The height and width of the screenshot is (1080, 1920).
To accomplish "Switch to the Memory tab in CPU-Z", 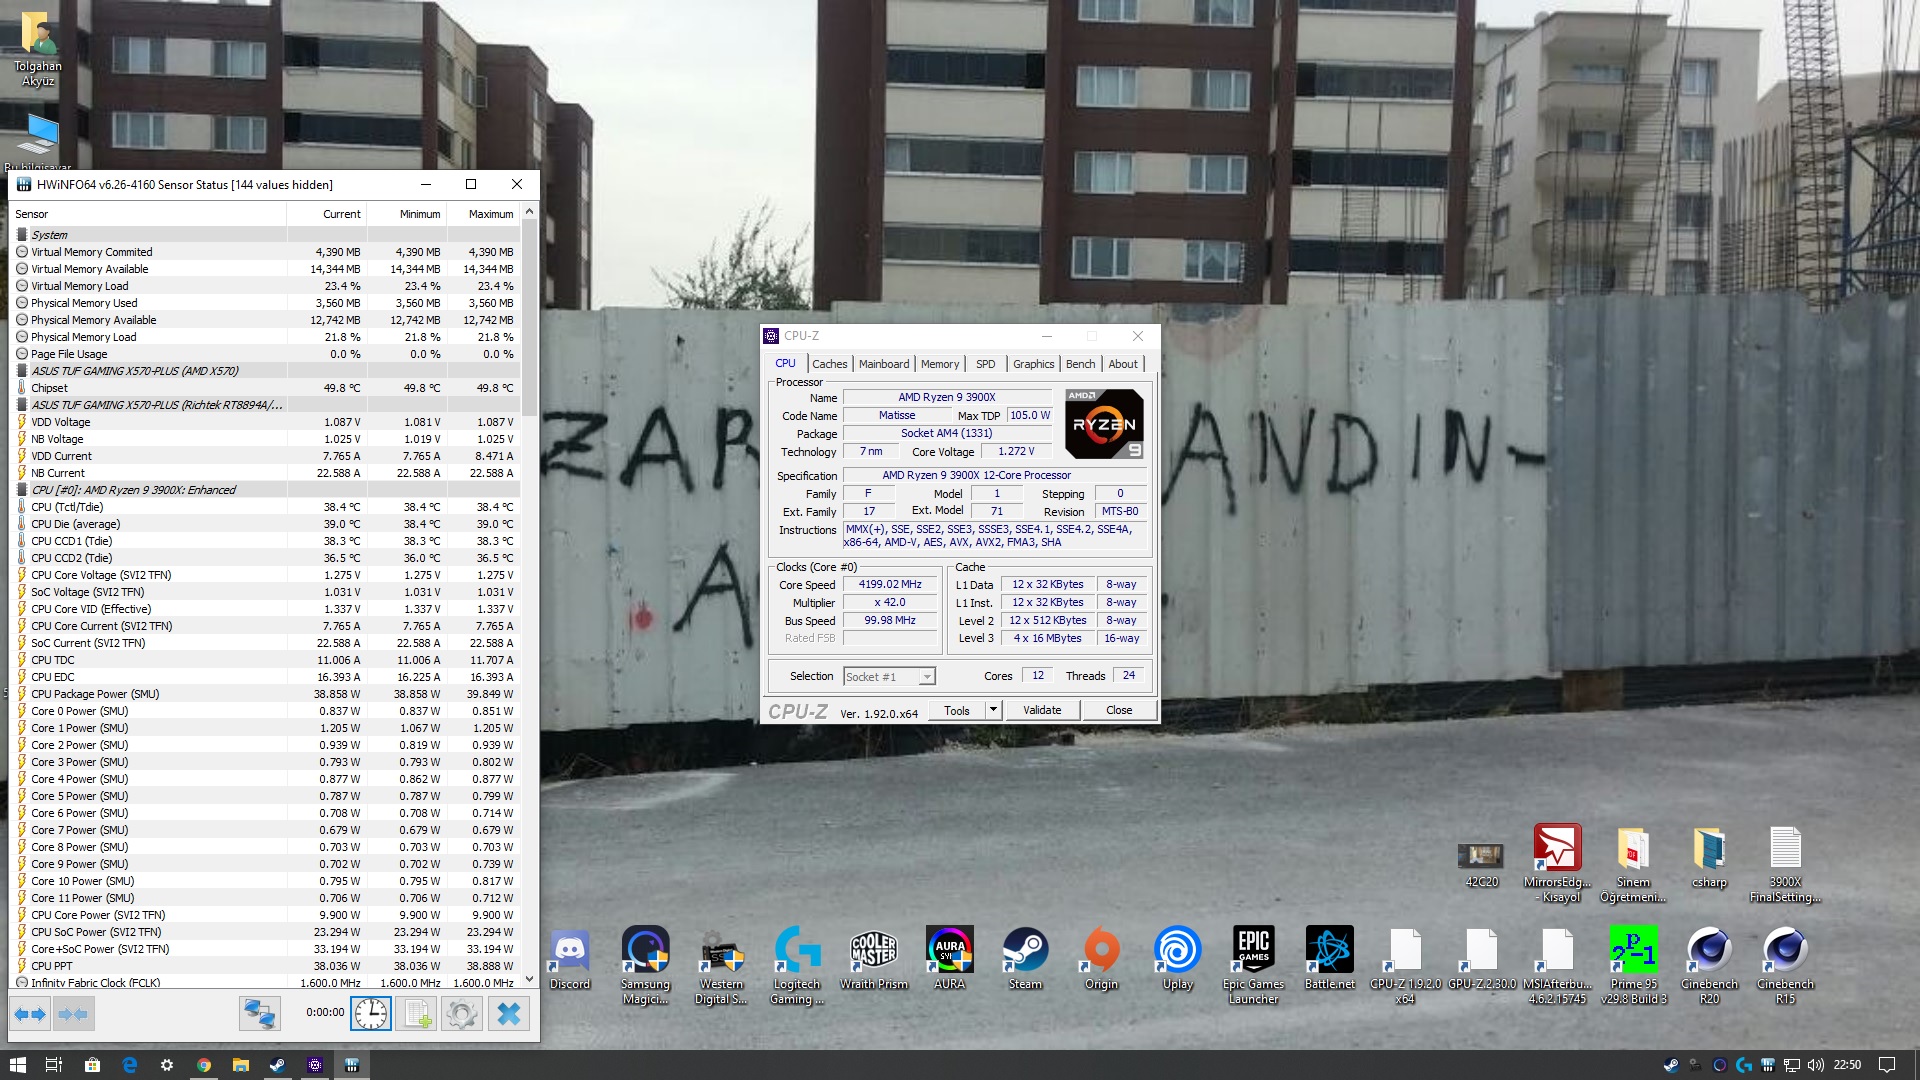I will click(939, 364).
